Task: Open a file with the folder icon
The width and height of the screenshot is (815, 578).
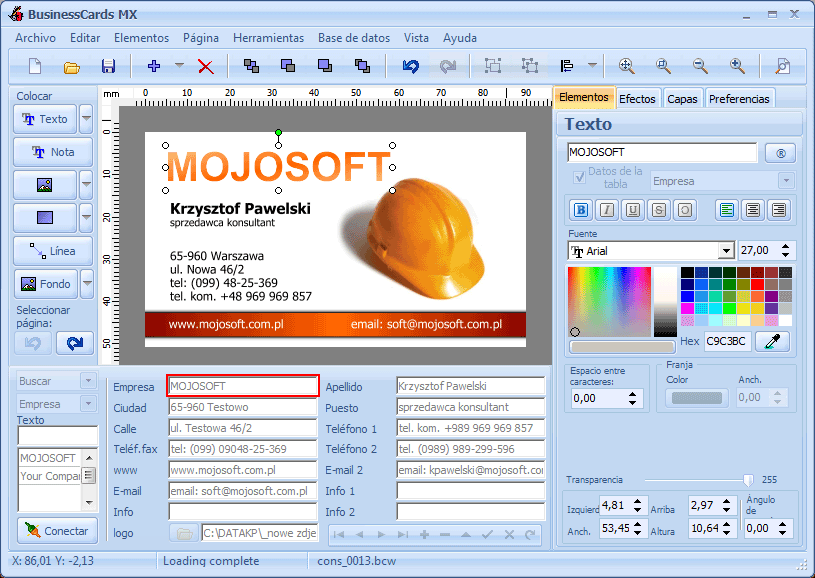Action: (x=71, y=67)
